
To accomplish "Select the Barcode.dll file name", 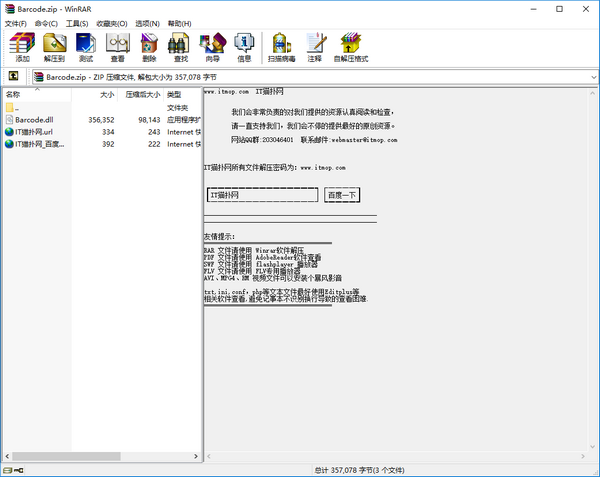I will coord(34,120).
